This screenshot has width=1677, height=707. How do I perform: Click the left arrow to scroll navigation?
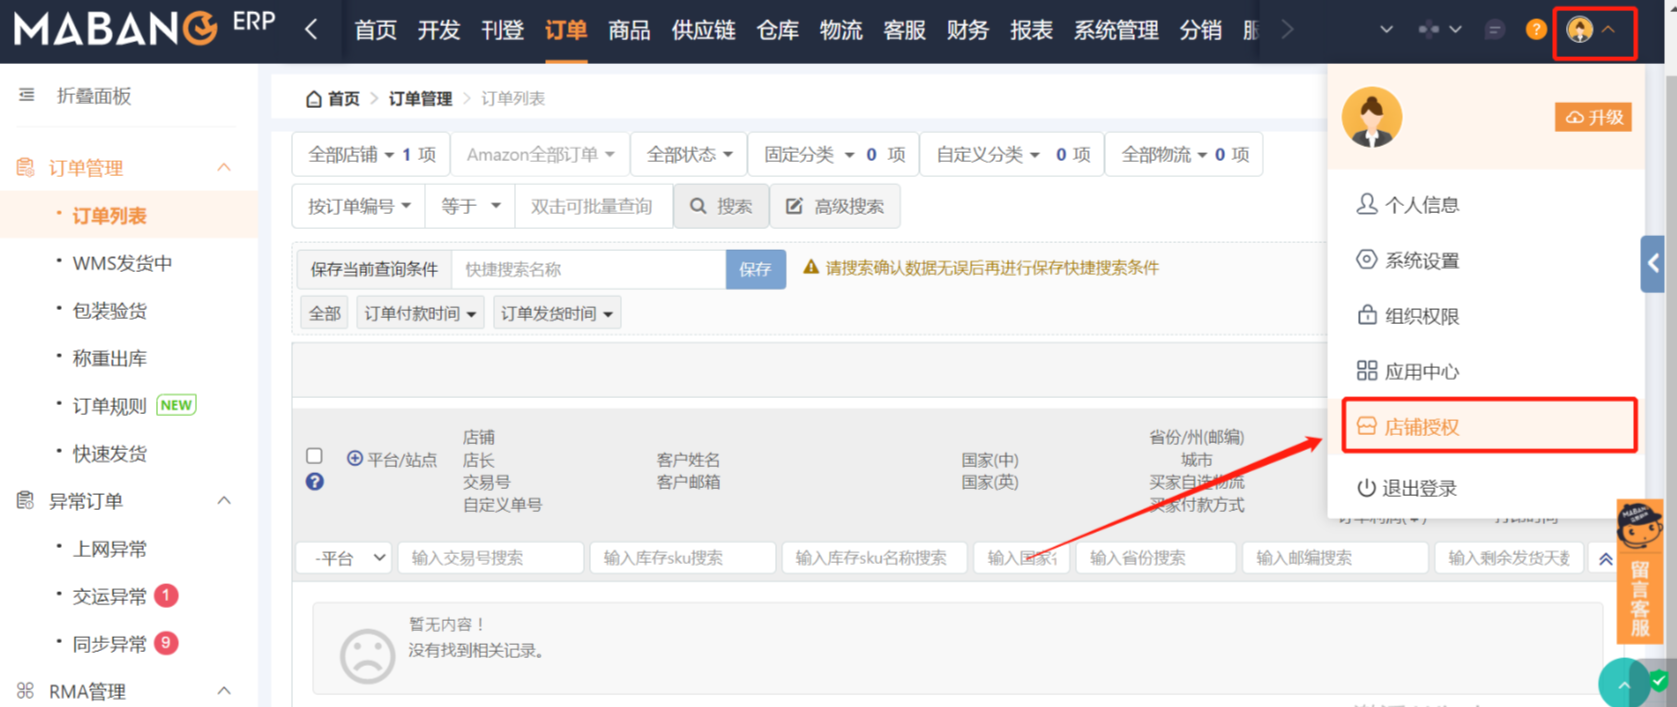(311, 30)
